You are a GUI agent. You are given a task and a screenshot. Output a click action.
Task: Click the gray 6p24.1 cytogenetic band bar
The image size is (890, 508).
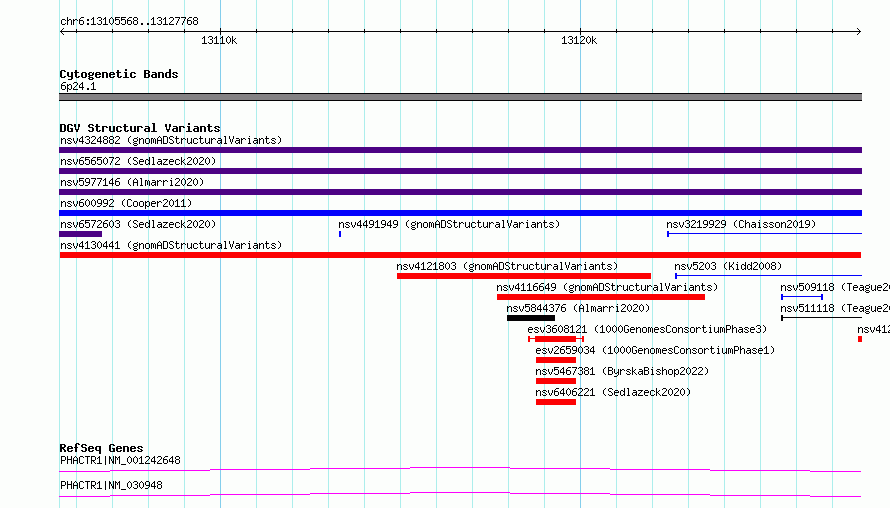pos(460,97)
